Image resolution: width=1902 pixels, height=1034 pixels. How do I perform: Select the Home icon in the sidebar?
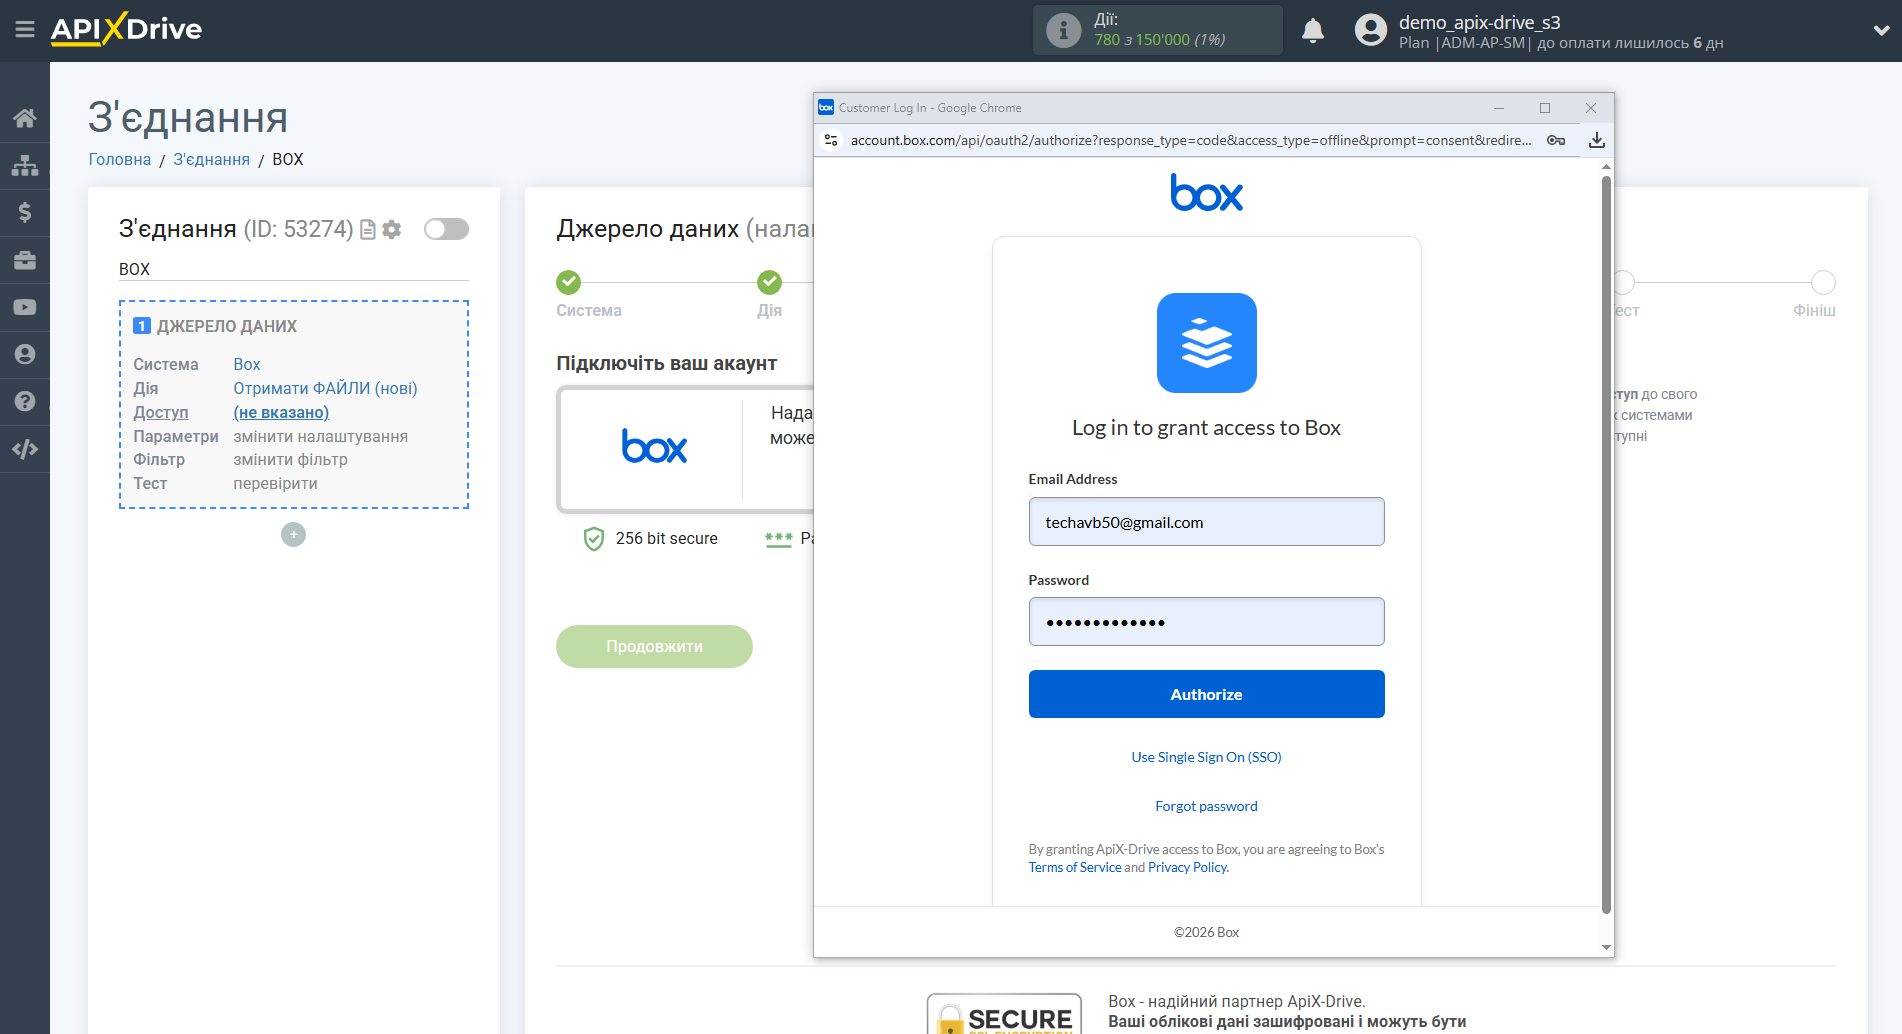(24, 117)
